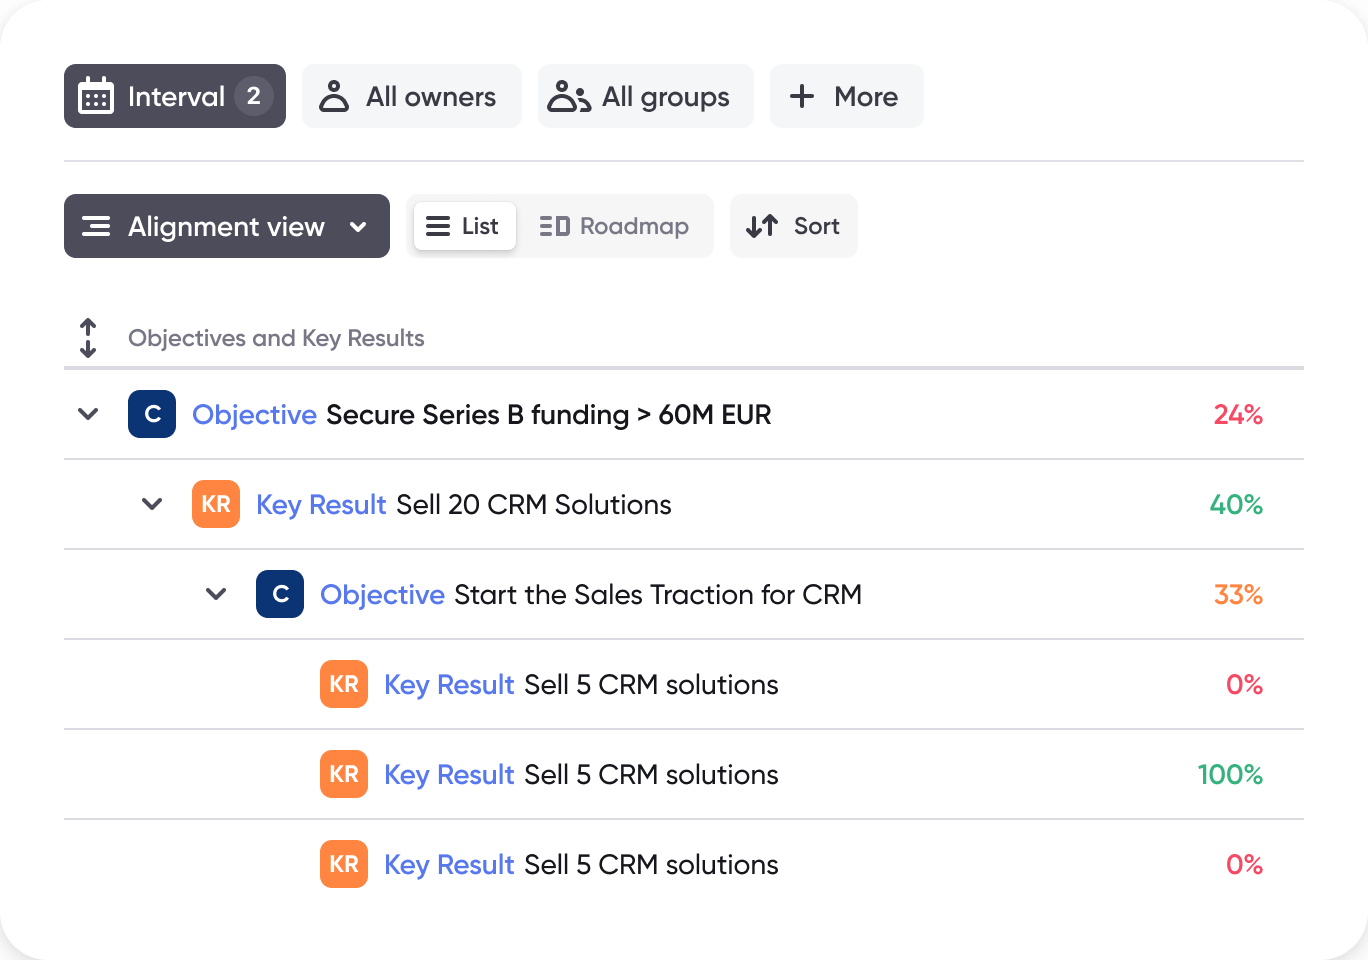Click the lines icon in Alignment view
Image resolution: width=1368 pixels, height=960 pixels.
point(96,226)
